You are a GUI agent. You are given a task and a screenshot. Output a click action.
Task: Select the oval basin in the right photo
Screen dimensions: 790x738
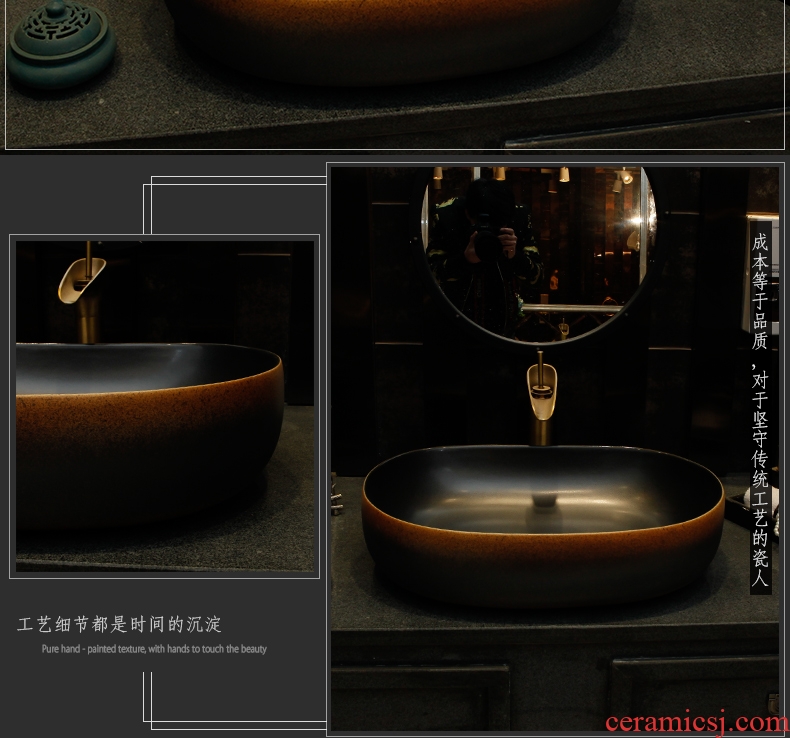543,520
